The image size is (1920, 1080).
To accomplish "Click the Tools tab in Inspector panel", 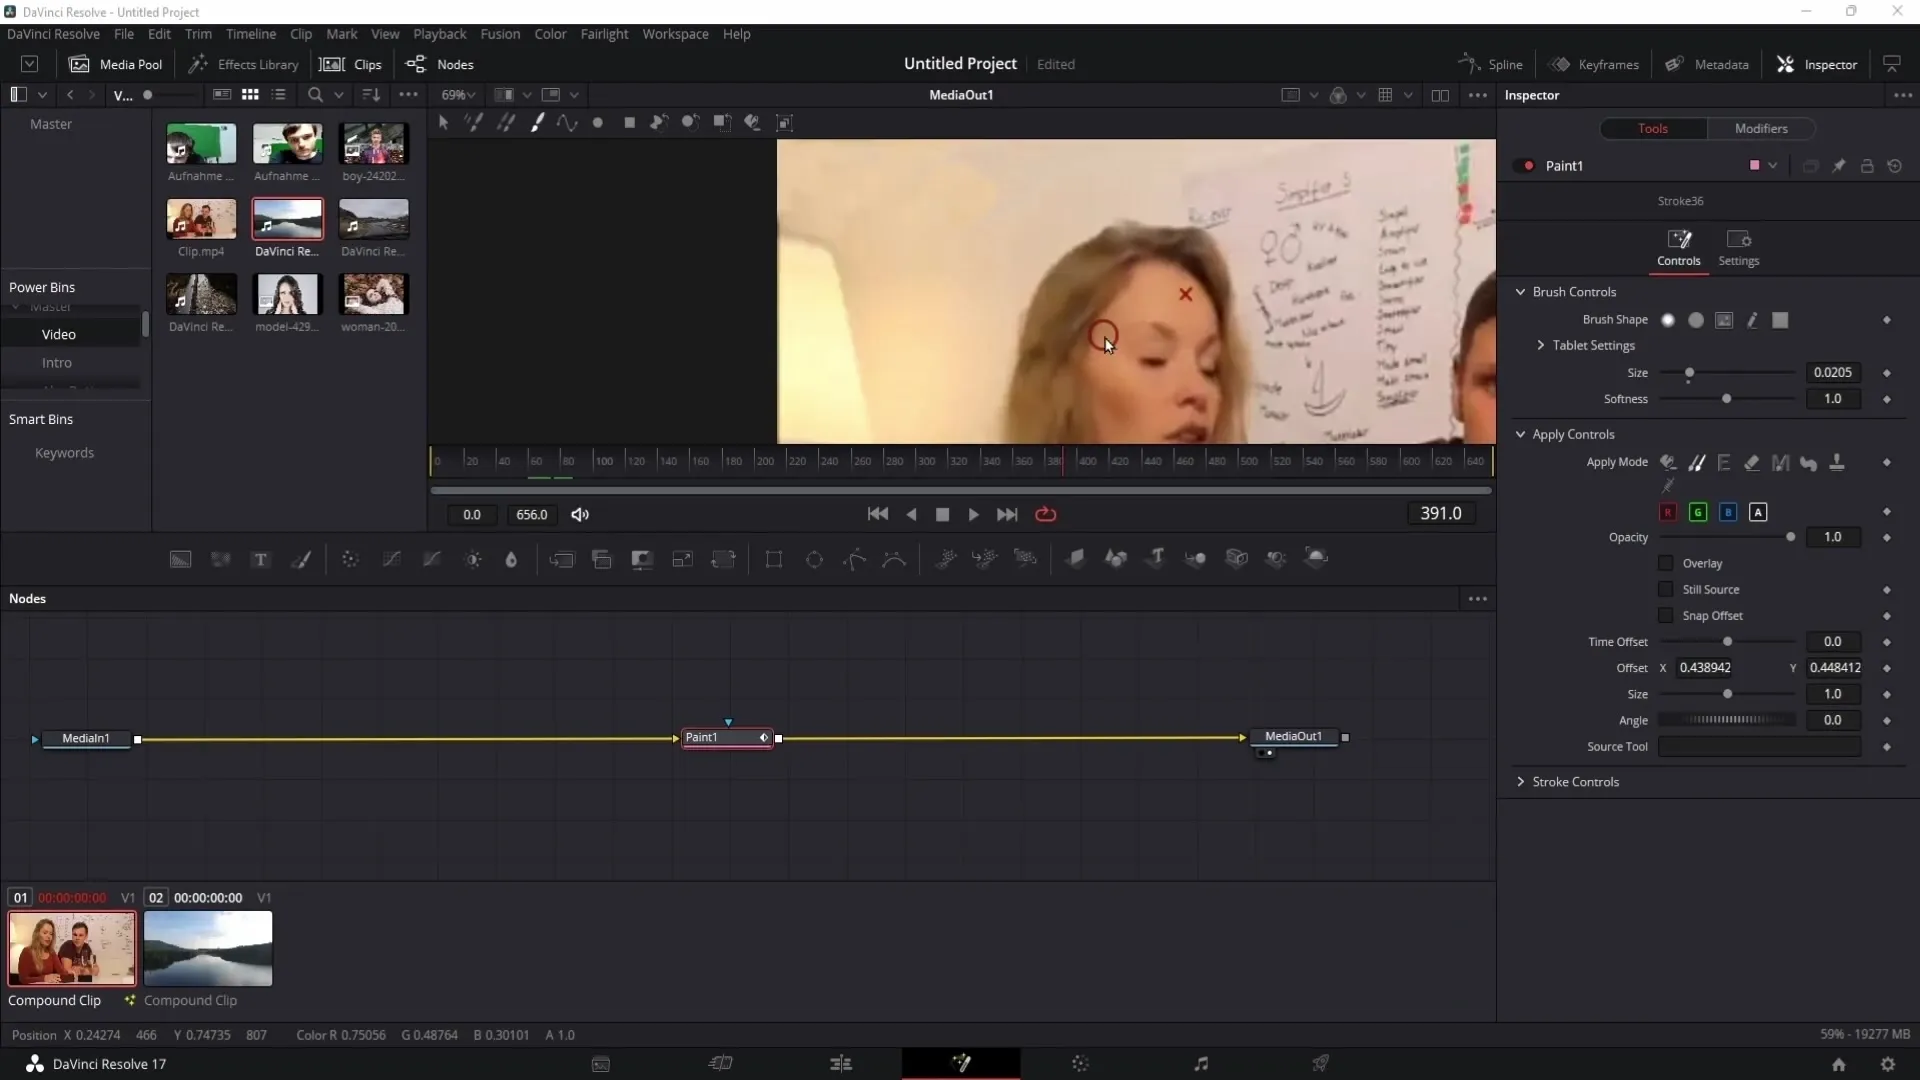I will tap(1654, 128).
